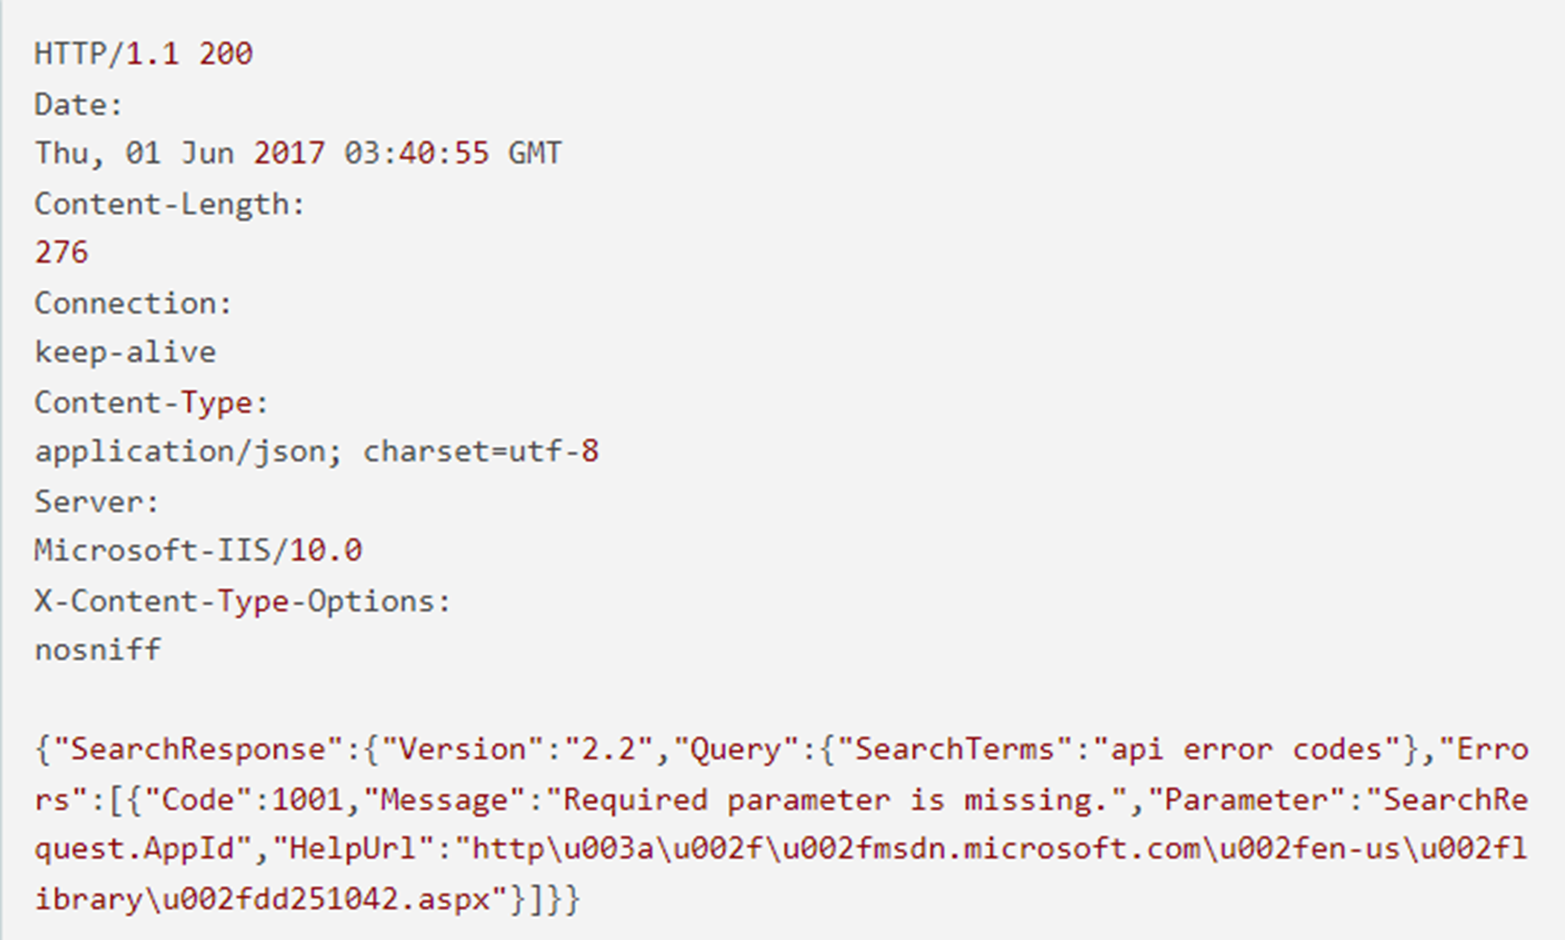The height and width of the screenshot is (940, 1565).
Task: Click the Content-Type: header label
Action: tap(151, 402)
